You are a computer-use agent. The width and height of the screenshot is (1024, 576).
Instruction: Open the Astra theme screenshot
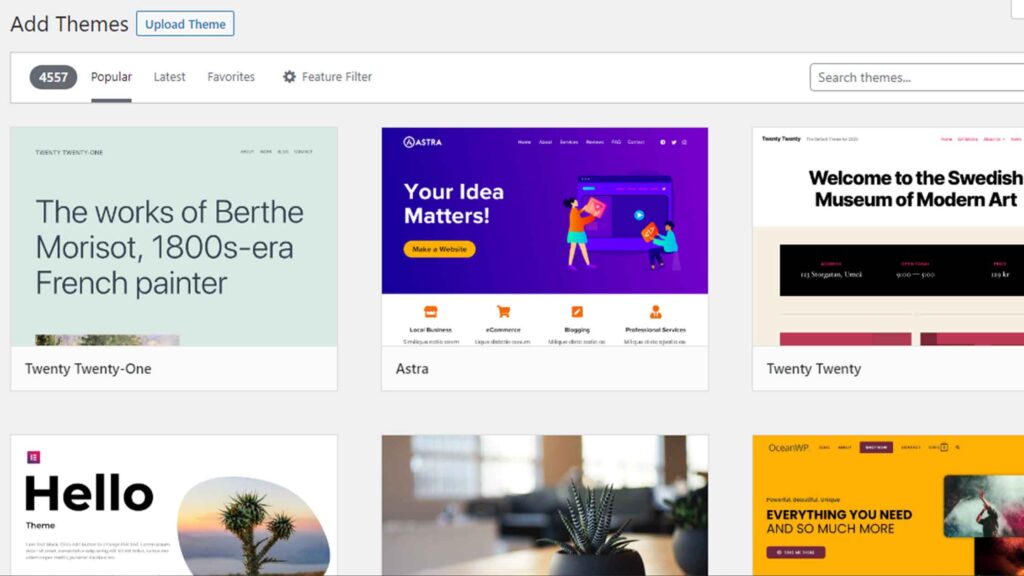pos(545,236)
